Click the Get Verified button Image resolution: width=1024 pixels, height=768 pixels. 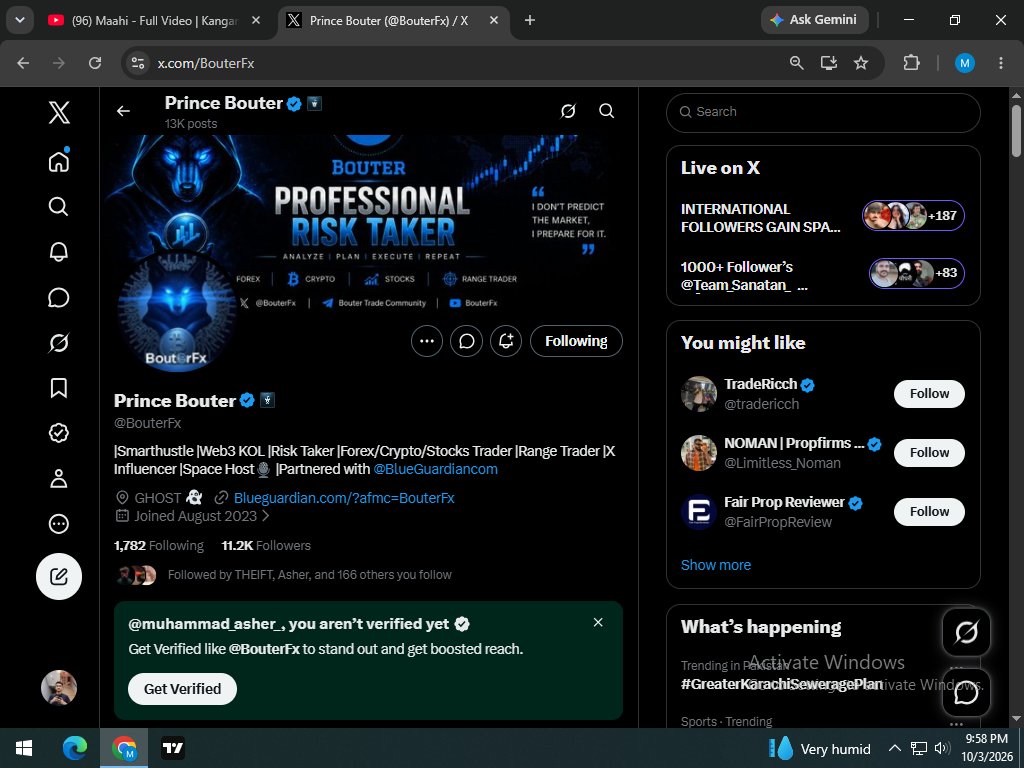(182, 689)
